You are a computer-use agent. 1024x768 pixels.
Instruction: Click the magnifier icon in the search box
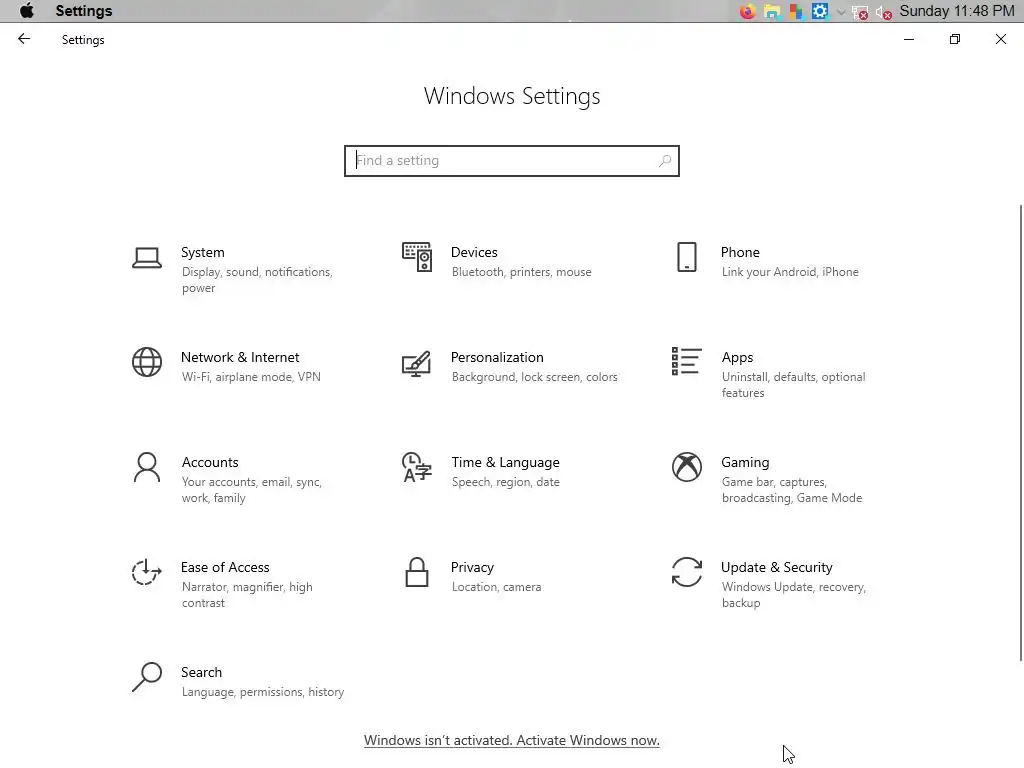coord(665,161)
